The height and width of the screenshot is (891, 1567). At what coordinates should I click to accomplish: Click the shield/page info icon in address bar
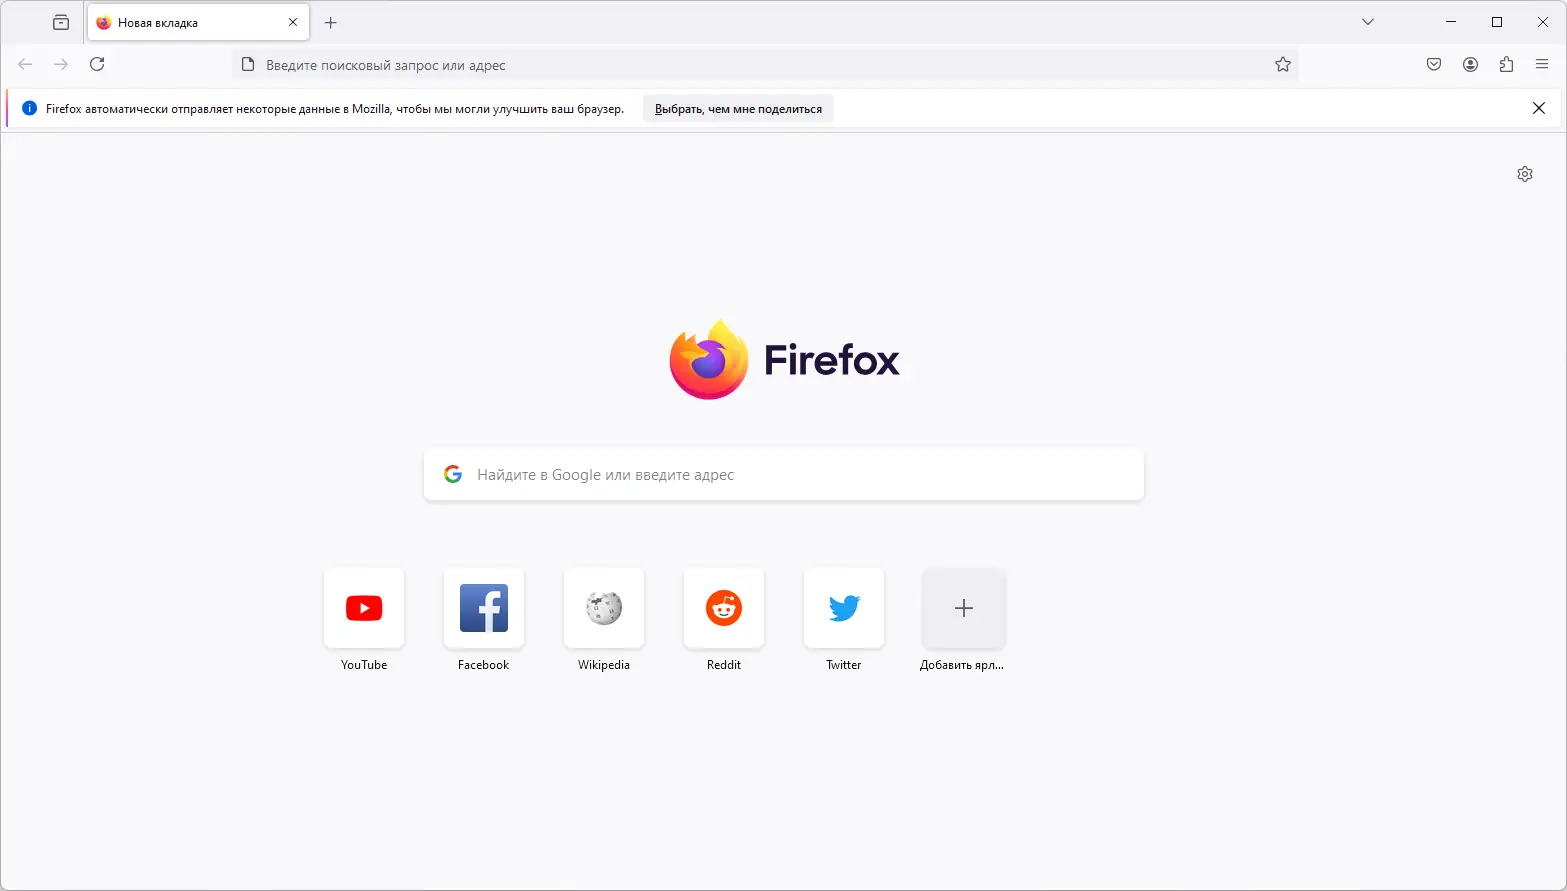(x=247, y=64)
